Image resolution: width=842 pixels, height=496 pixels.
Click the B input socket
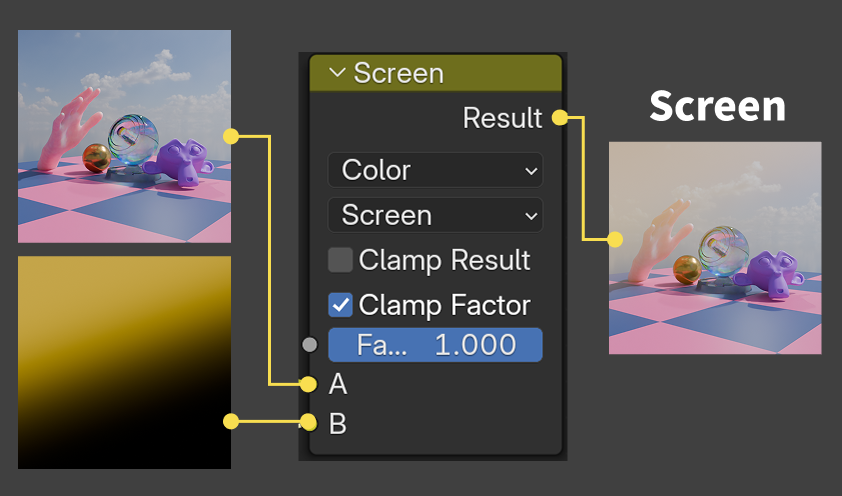point(308,422)
